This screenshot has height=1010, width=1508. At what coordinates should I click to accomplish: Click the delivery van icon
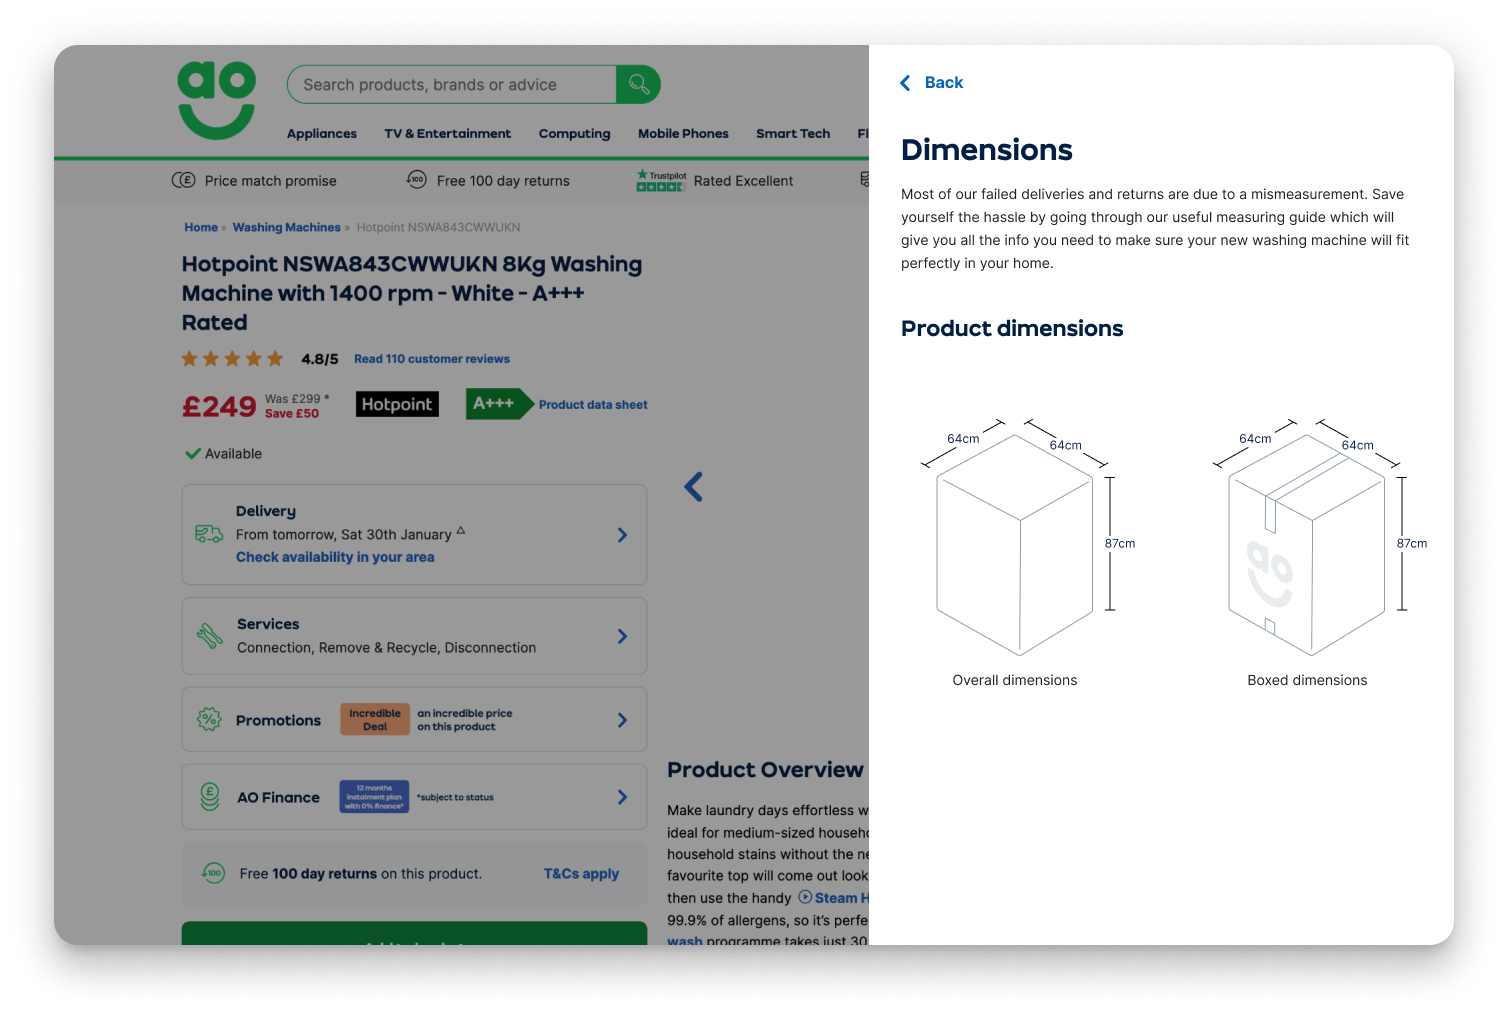pos(209,534)
